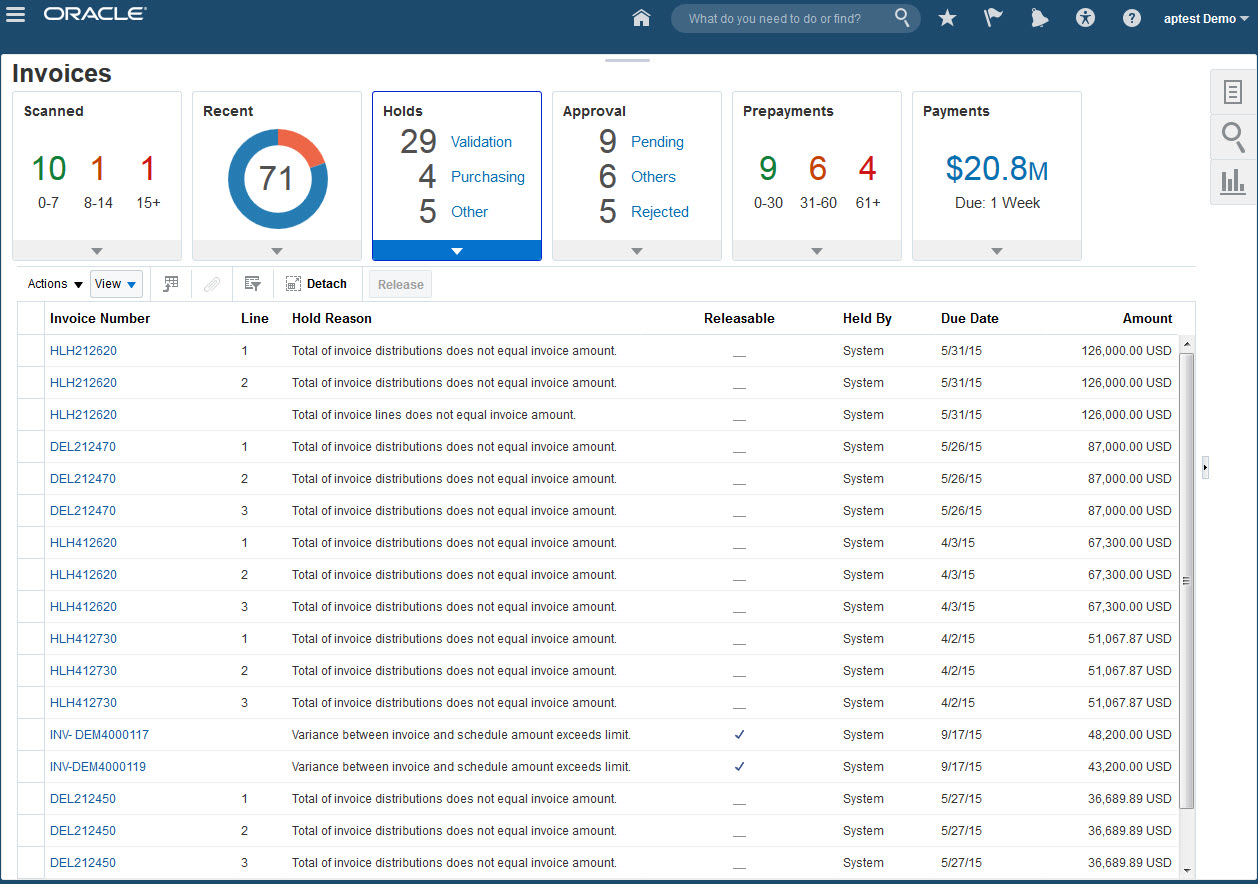Open the Watchlist flag icon
The width and height of the screenshot is (1258, 884).
(993, 18)
